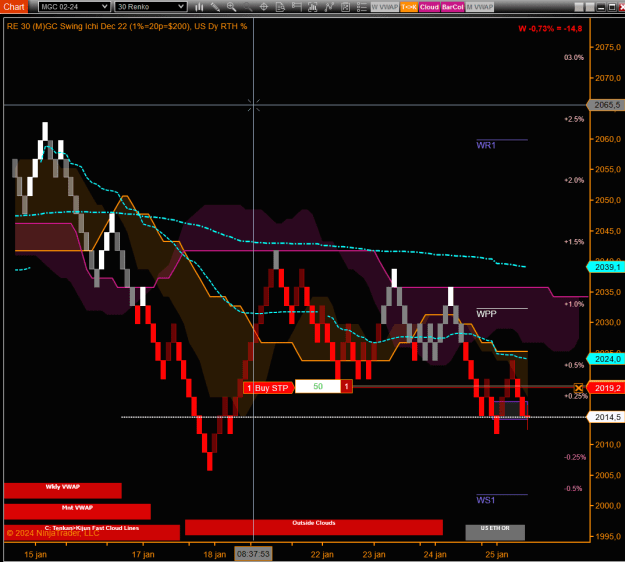Click the 08:37:53 time axis marker

[x=254, y=554]
